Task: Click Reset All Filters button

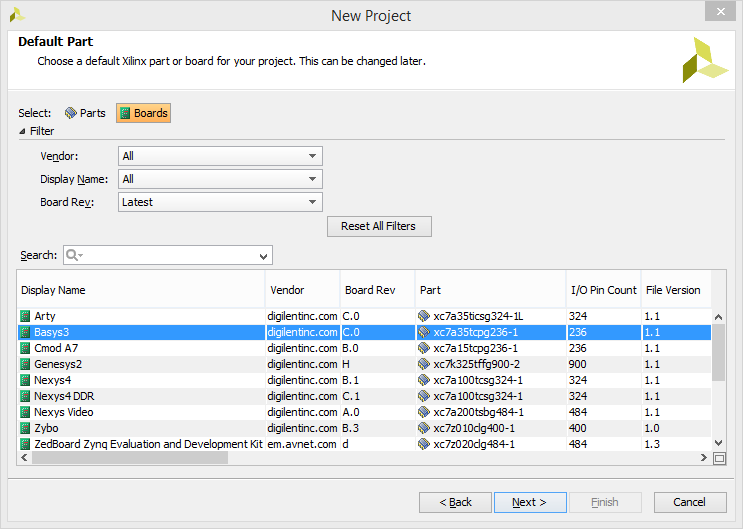Action: (379, 226)
